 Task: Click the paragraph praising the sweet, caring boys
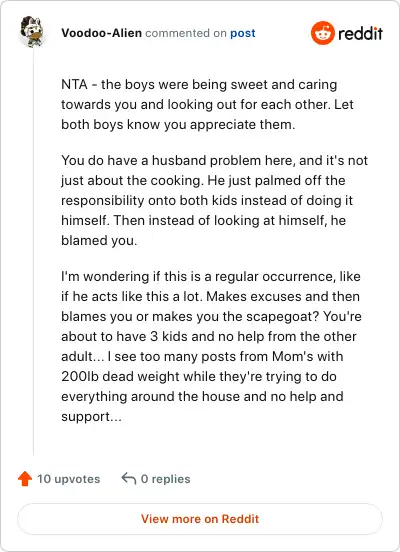[207, 105]
